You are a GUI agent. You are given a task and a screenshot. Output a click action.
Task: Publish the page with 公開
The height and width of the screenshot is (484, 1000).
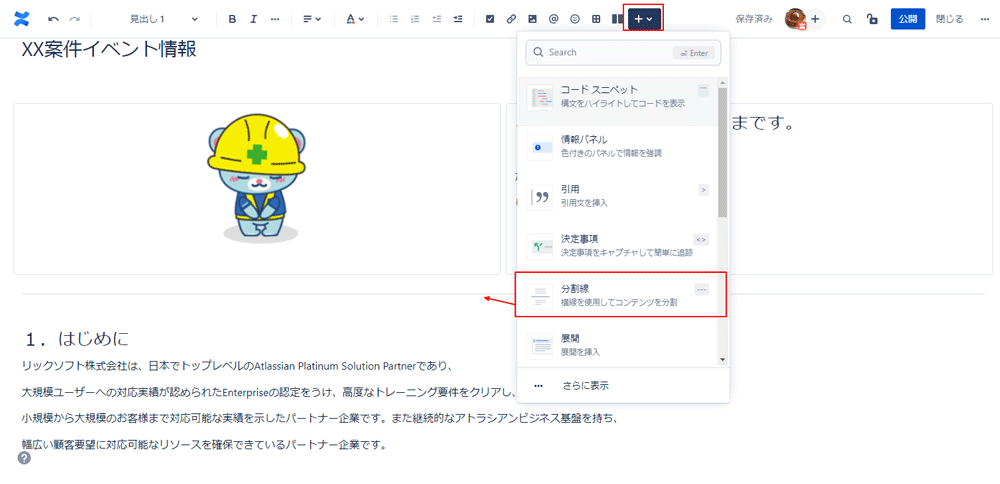click(x=908, y=19)
